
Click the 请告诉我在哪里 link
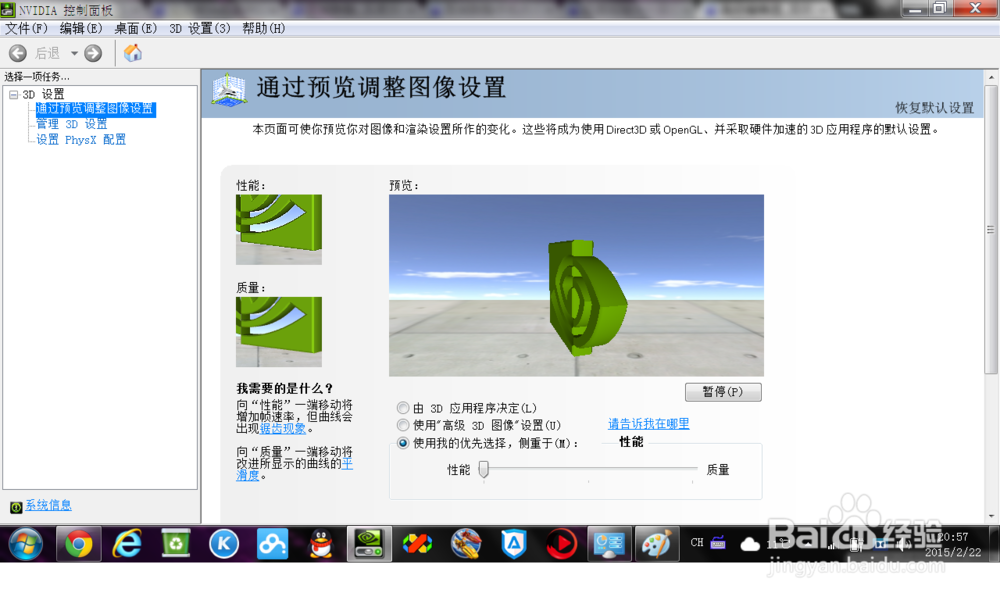click(x=649, y=424)
